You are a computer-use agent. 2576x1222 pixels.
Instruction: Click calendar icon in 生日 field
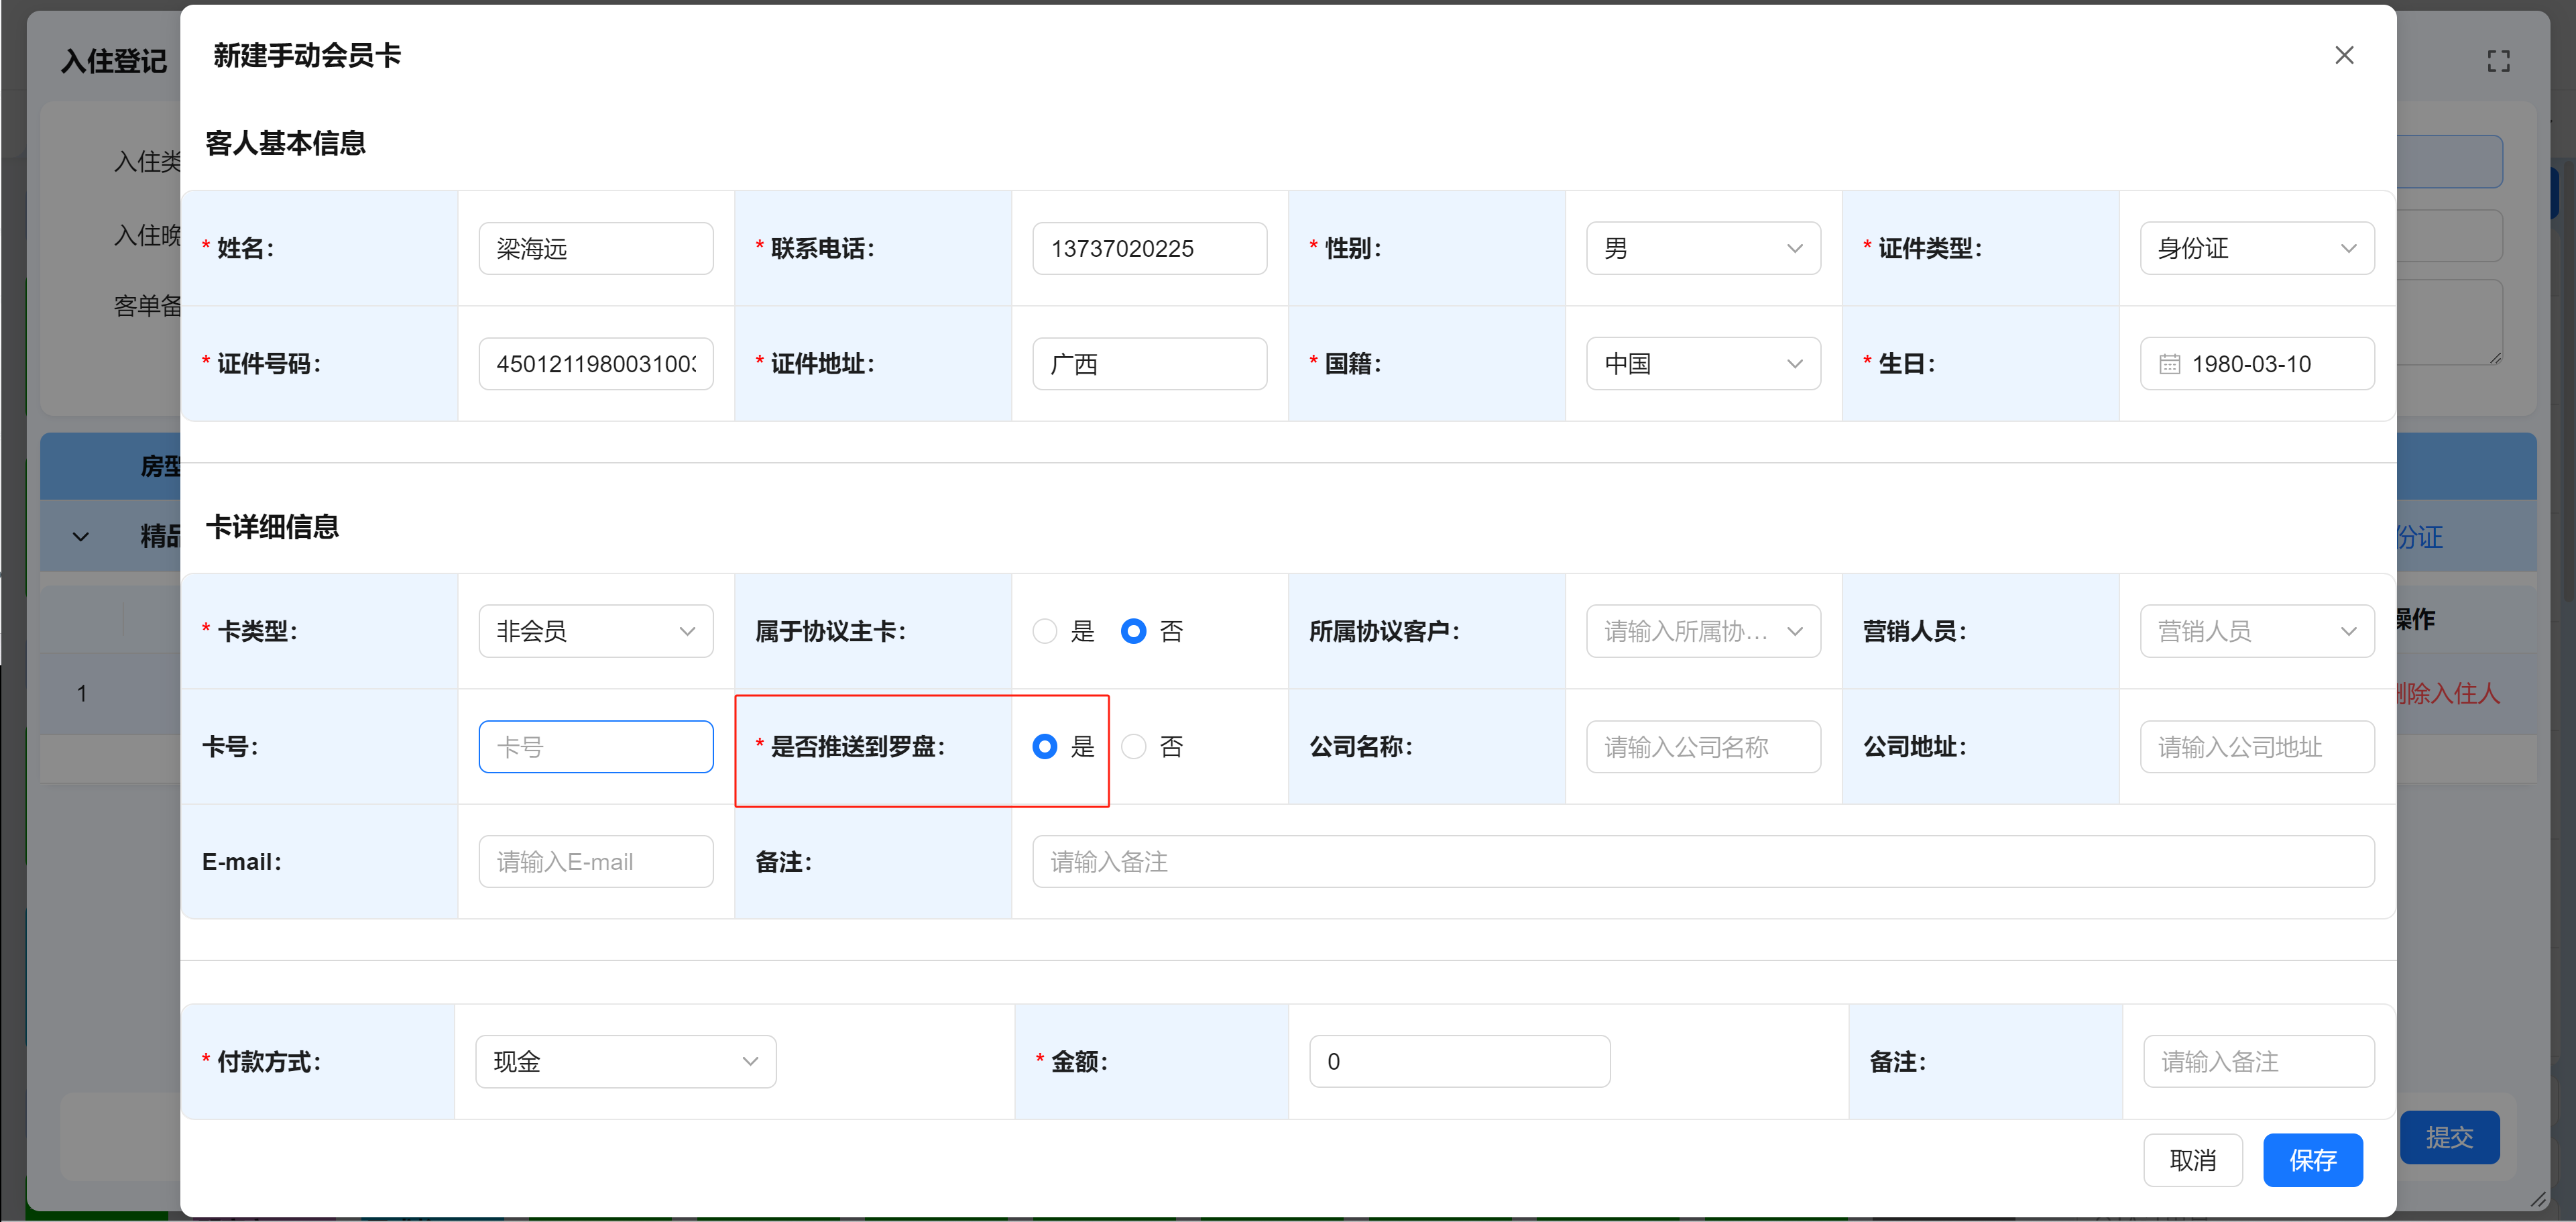coord(2169,364)
